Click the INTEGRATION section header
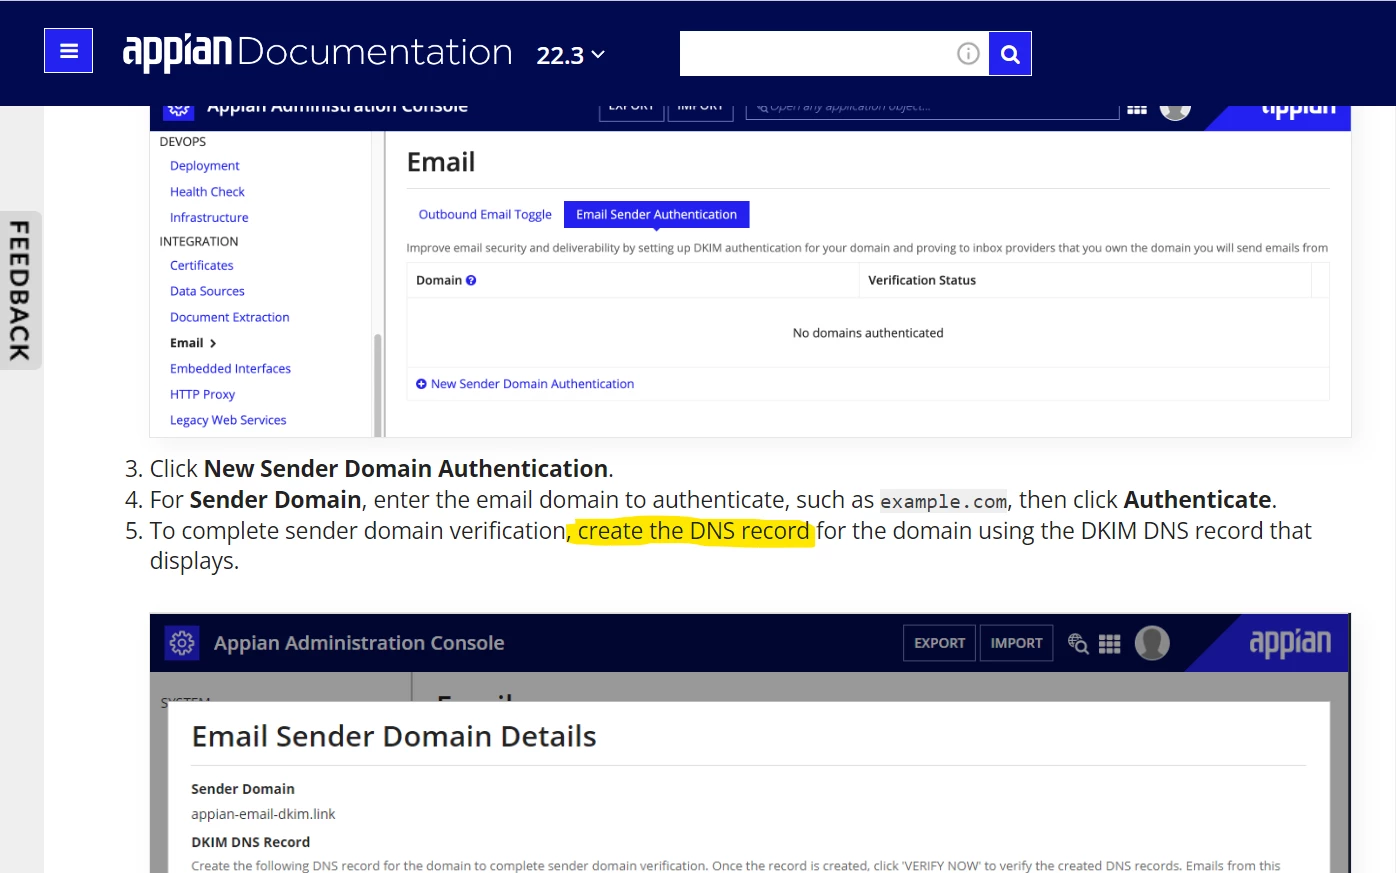The width and height of the screenshot is (1396, 873). [199, 242]
